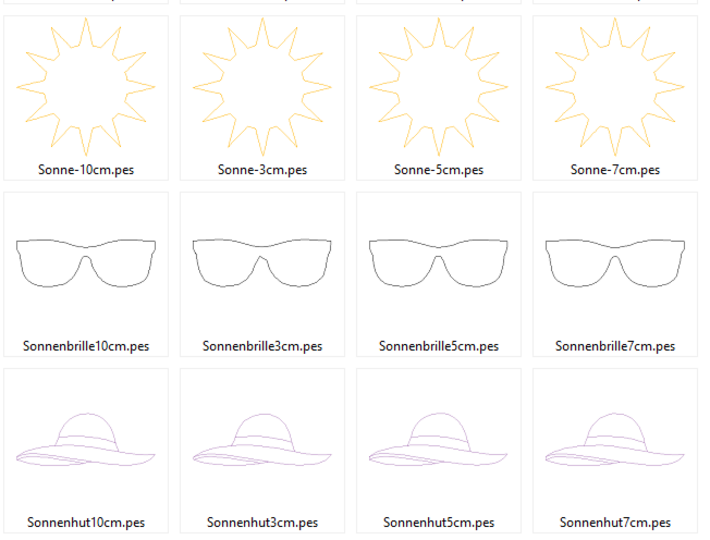Viewport: 710px width, 540px height.
Task: Select the Sonne-3cm.pes sun thumbnail
Action: [x=262, y=87]
